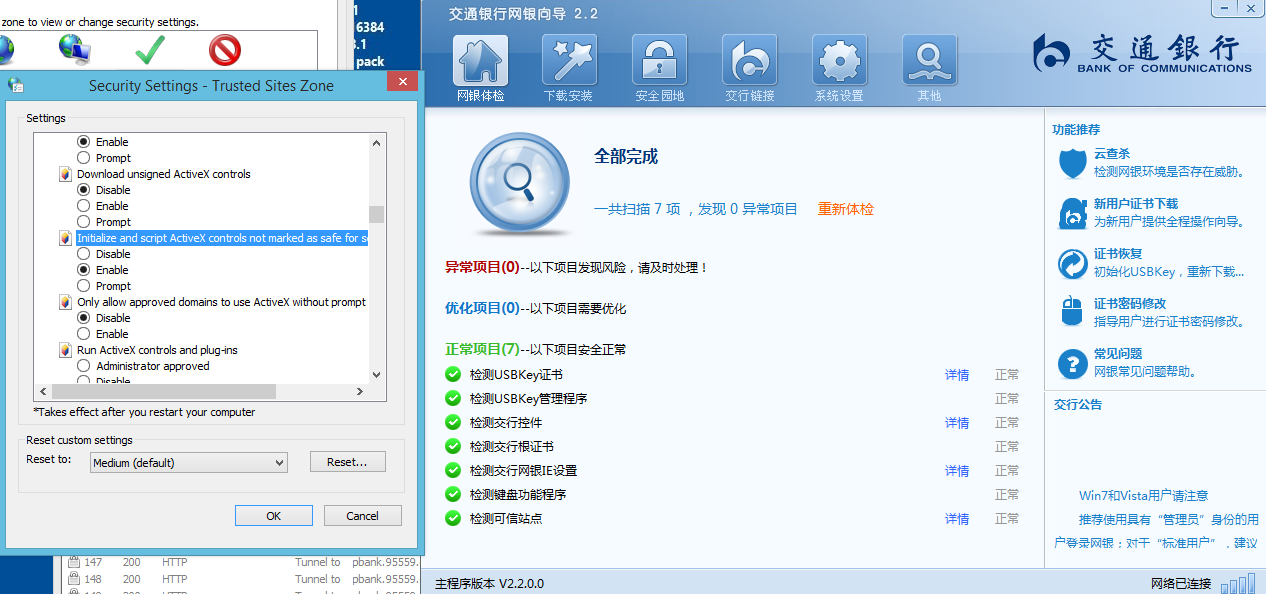
Task: Select Disable for Initialize and script ActiveX controls
Action: coord(84,254)
